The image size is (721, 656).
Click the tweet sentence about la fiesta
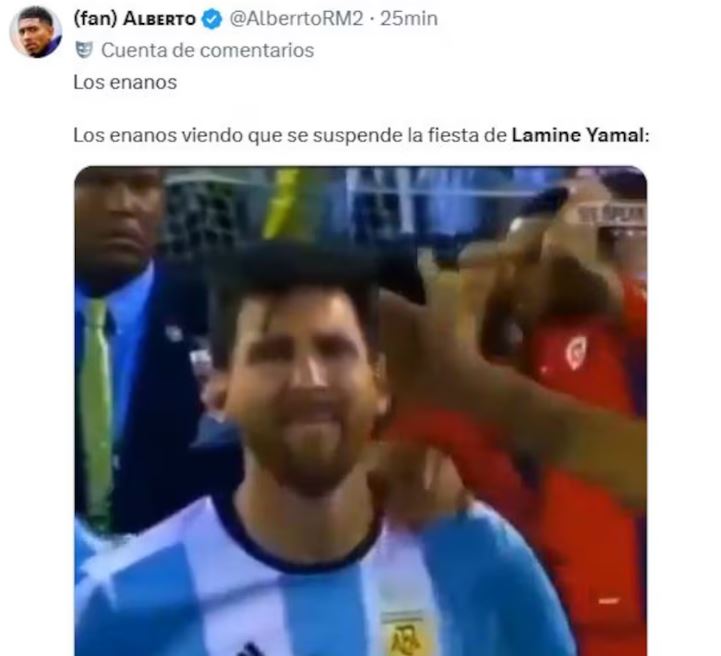[361, 136]
